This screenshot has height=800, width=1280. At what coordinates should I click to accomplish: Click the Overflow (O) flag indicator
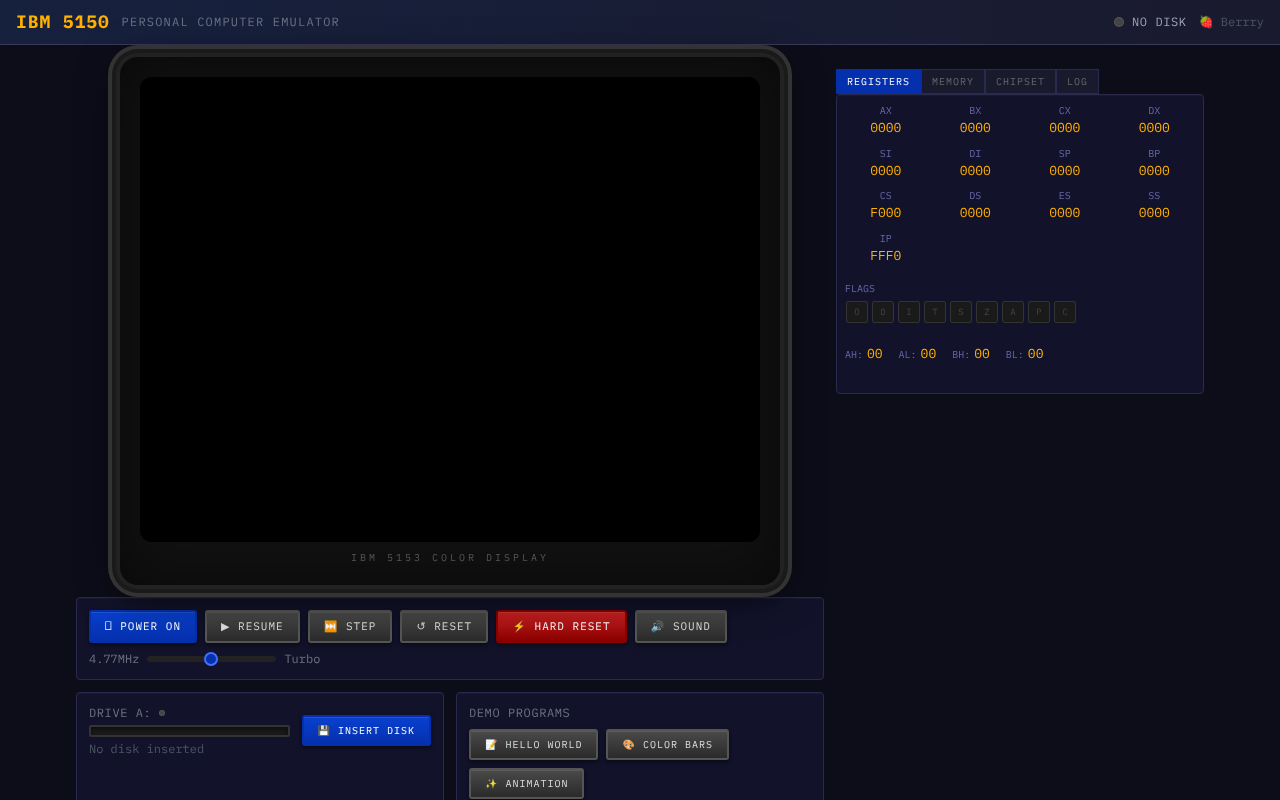click(857, 312)
